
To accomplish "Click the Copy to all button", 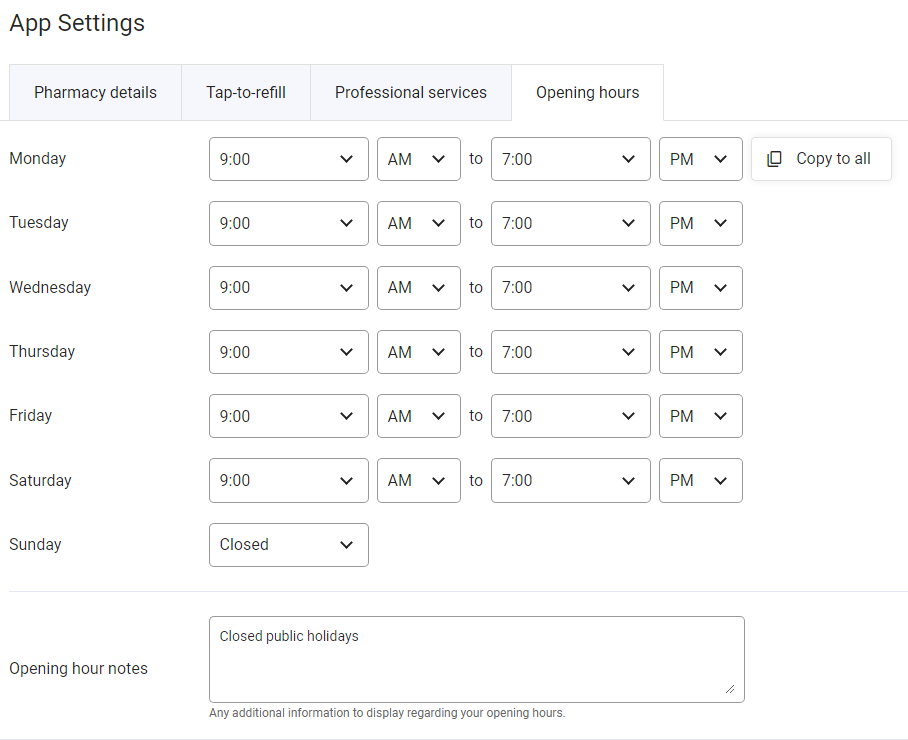I will (821, 159).
